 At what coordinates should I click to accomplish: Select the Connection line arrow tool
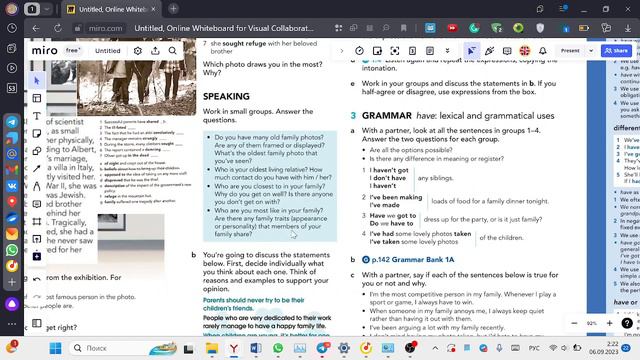click(x=37, y=168)
